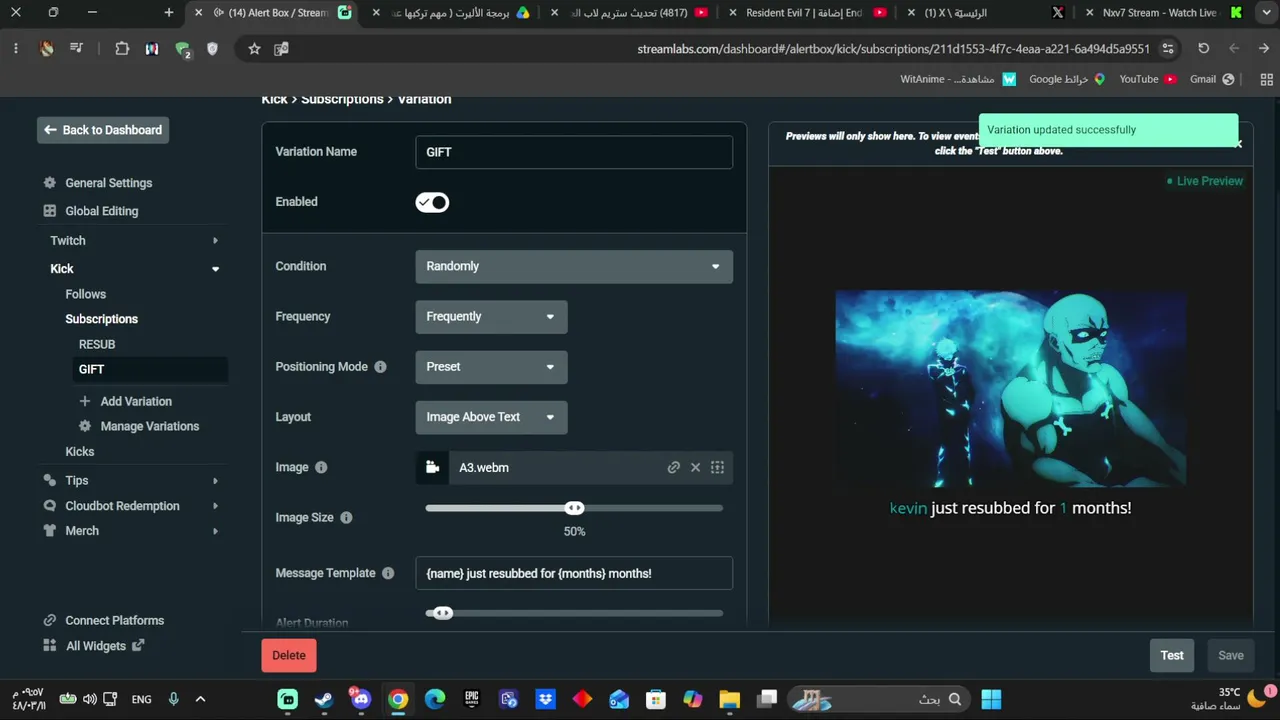This screenshot has width=1280, height=720.
Task: Click the link icon in the Image field
Action: 674,467
